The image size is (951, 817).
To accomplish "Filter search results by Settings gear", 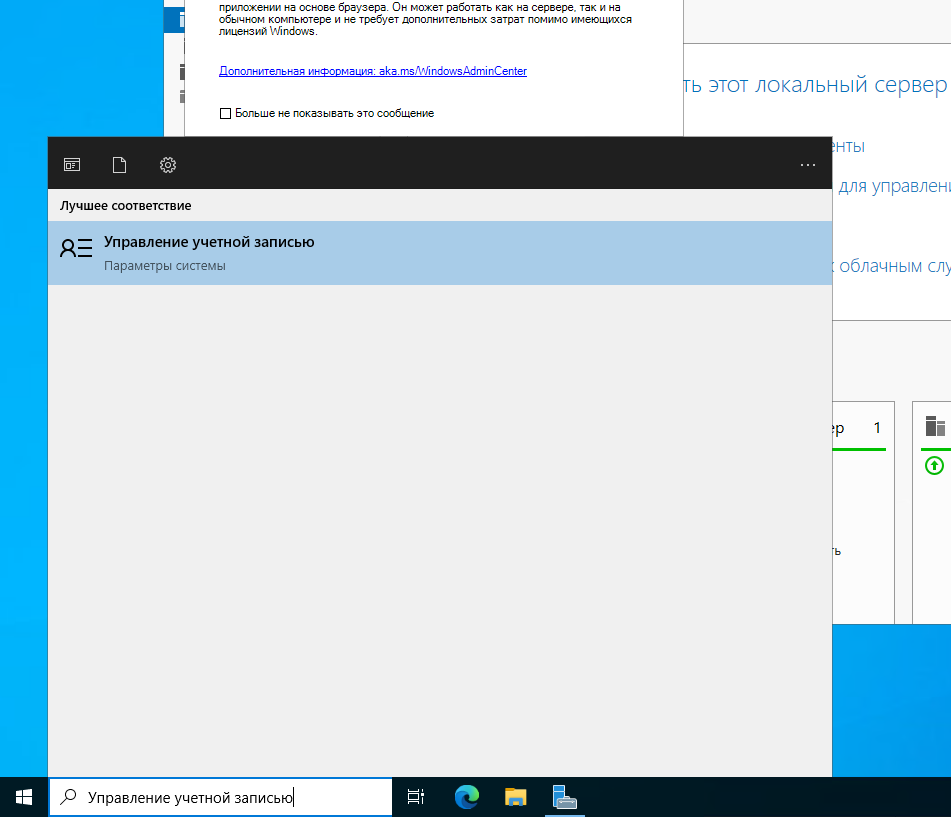I will tap(168, 165).
